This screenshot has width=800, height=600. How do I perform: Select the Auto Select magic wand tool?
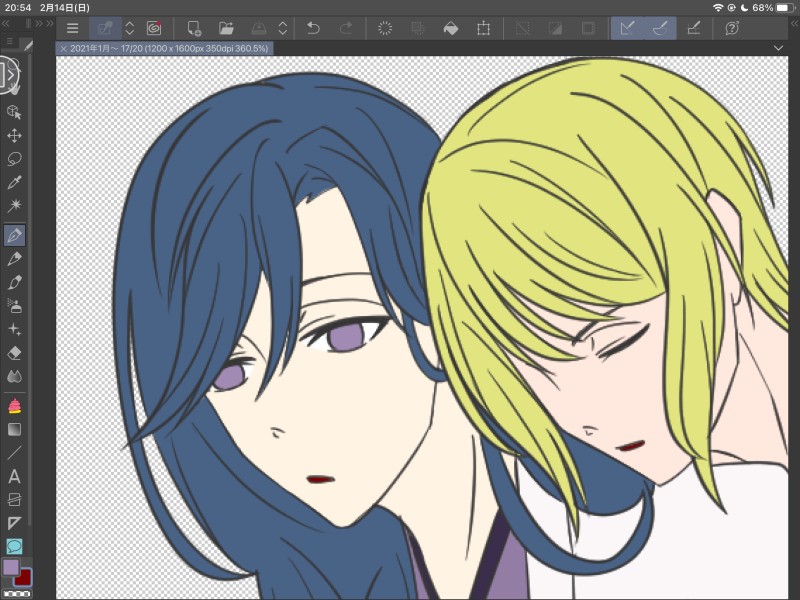point(14,206)
